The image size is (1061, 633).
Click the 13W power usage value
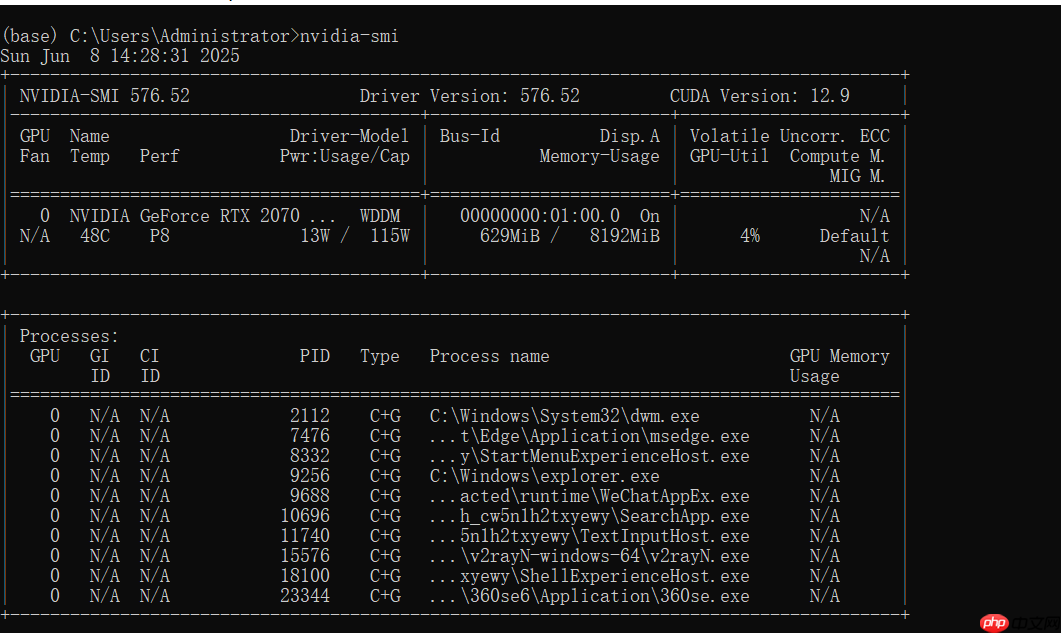point(315,236)
